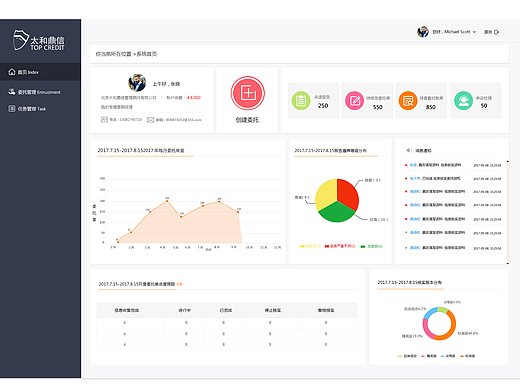Click the logout icon in the top right

[x=496, y=32]
